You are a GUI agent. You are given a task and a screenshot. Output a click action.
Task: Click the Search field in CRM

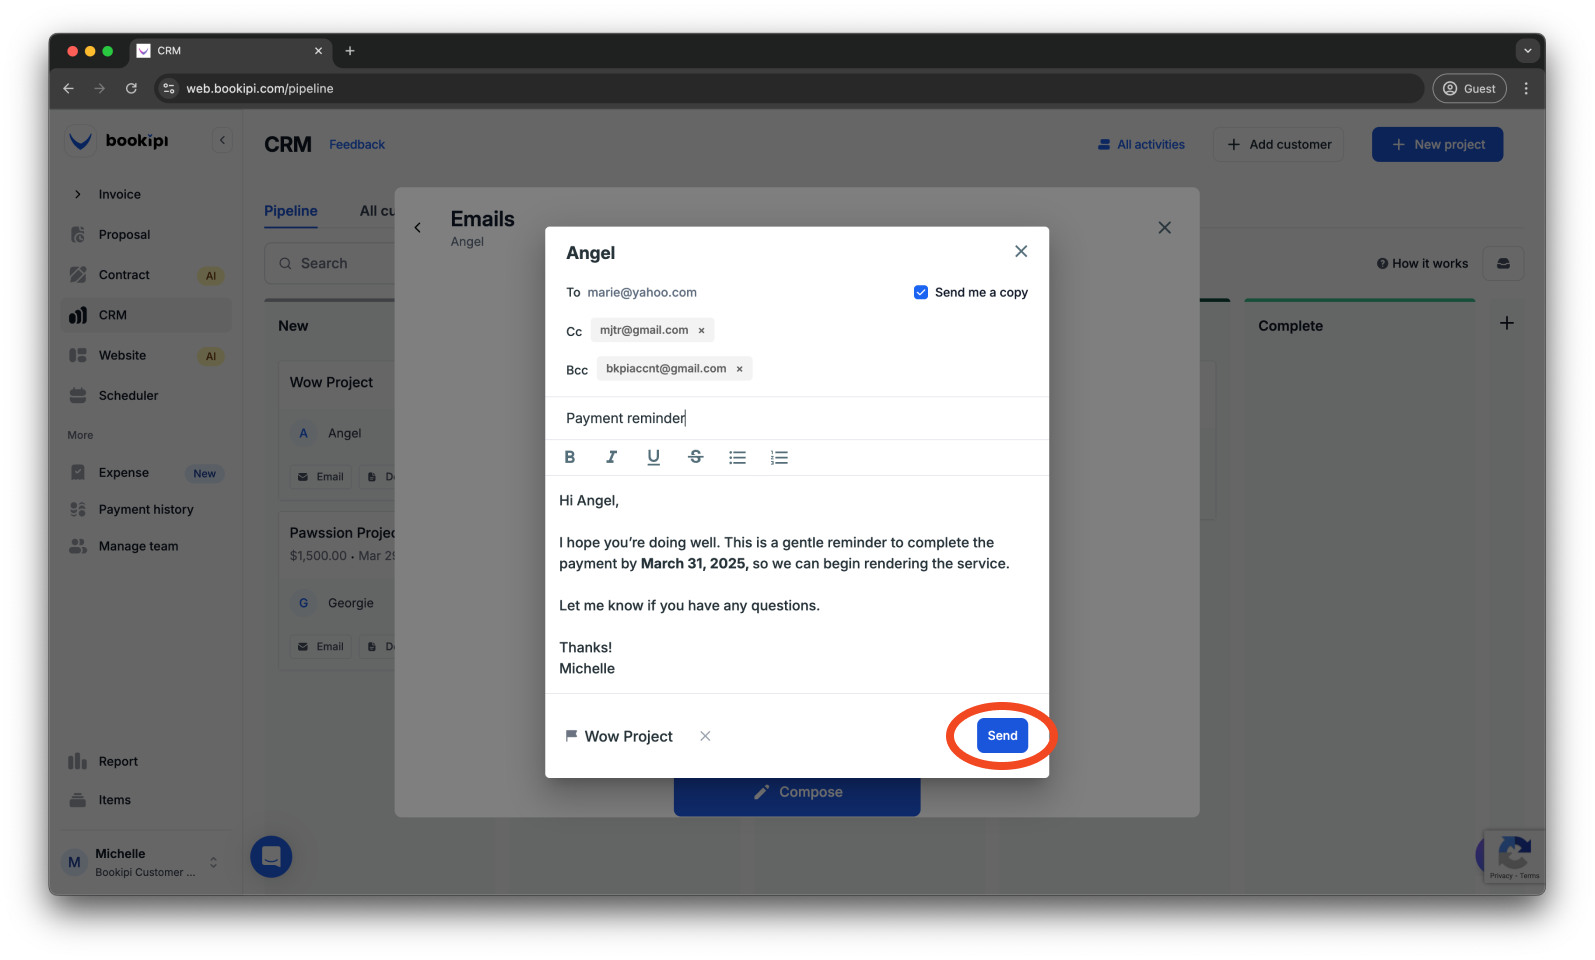330,264
